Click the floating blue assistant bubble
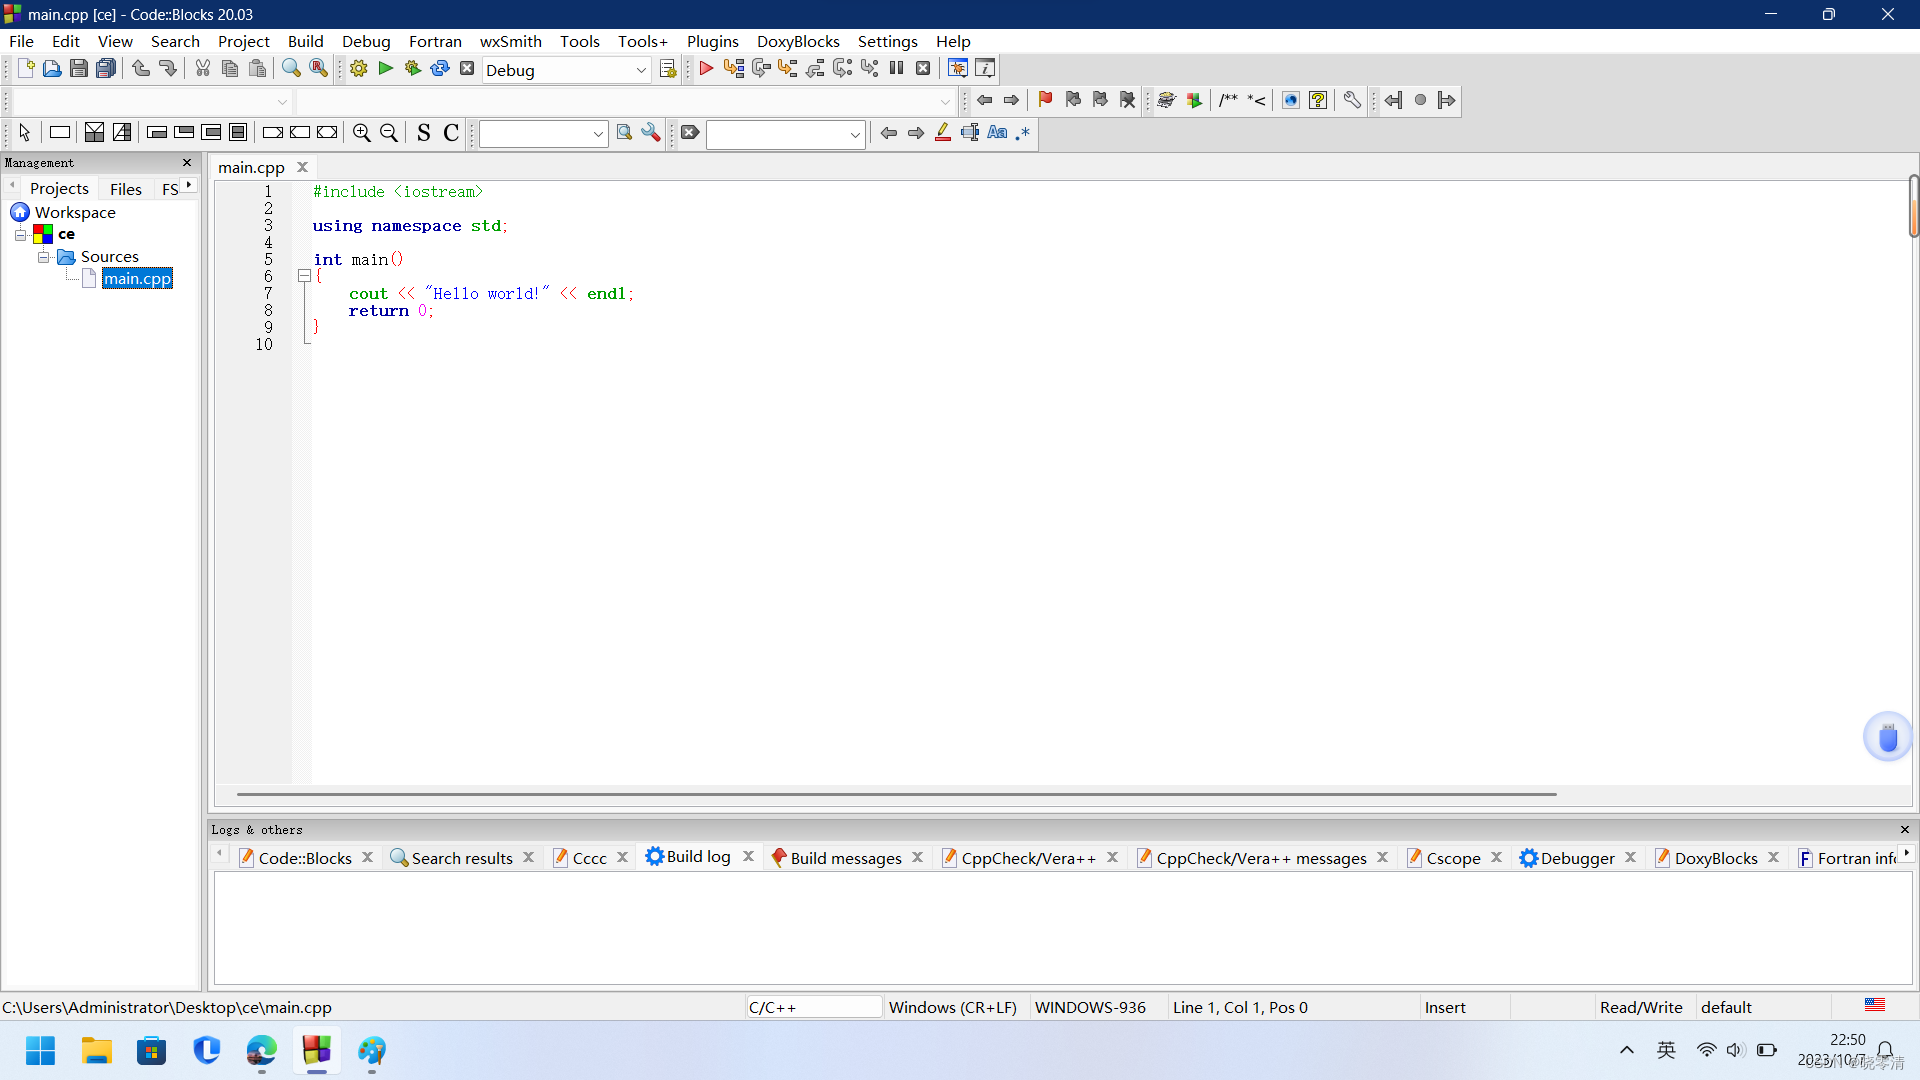 (1888, 738)
